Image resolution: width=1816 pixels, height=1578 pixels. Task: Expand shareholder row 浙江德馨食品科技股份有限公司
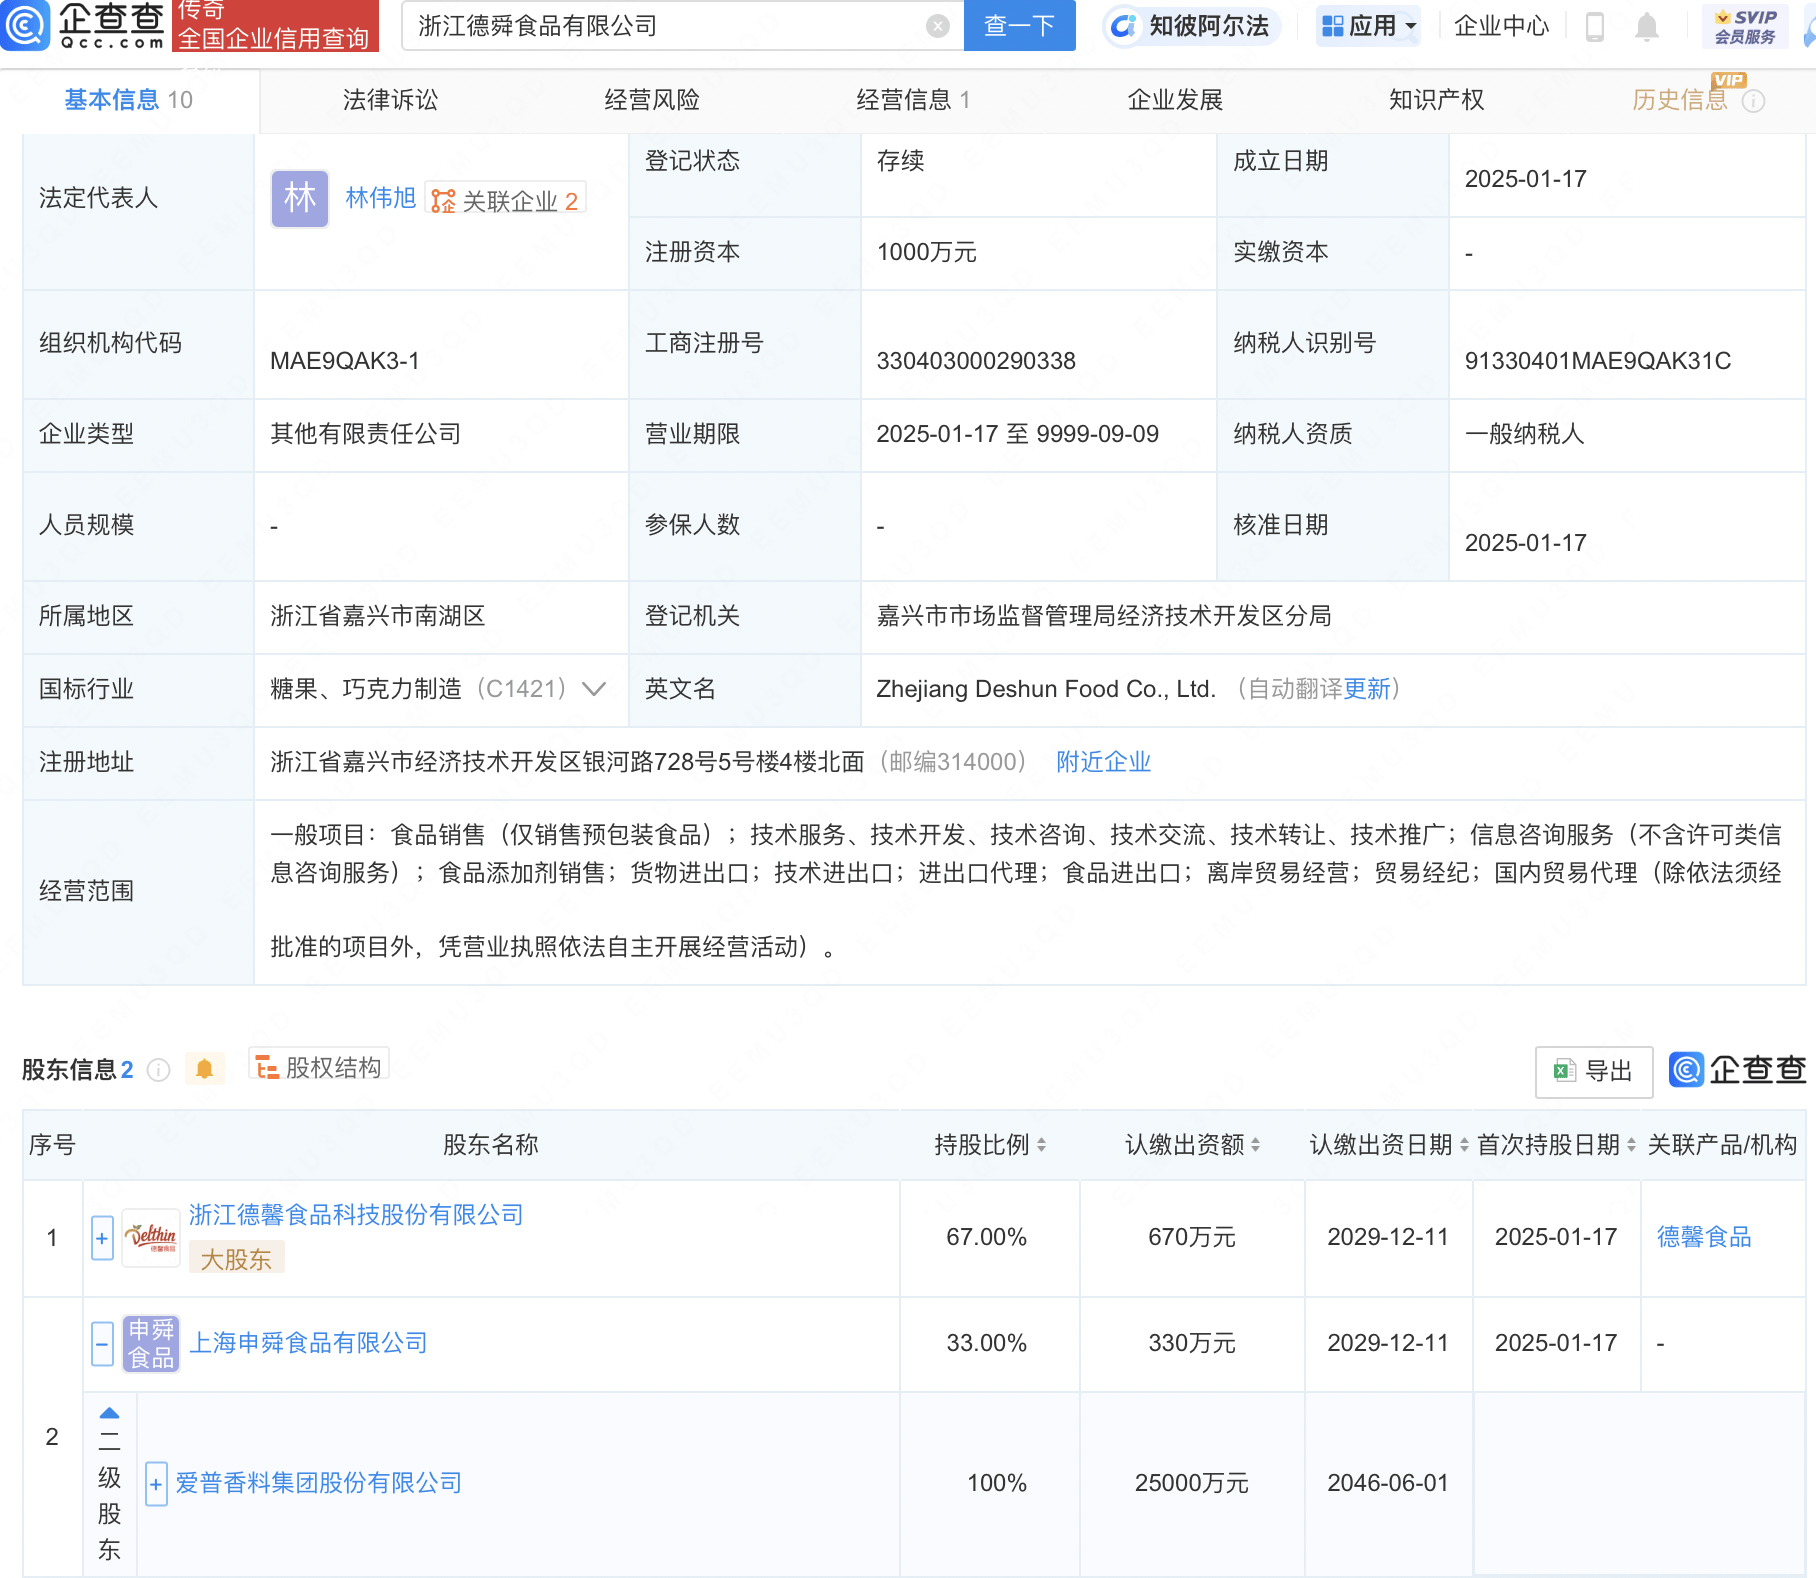[102, 1238]
